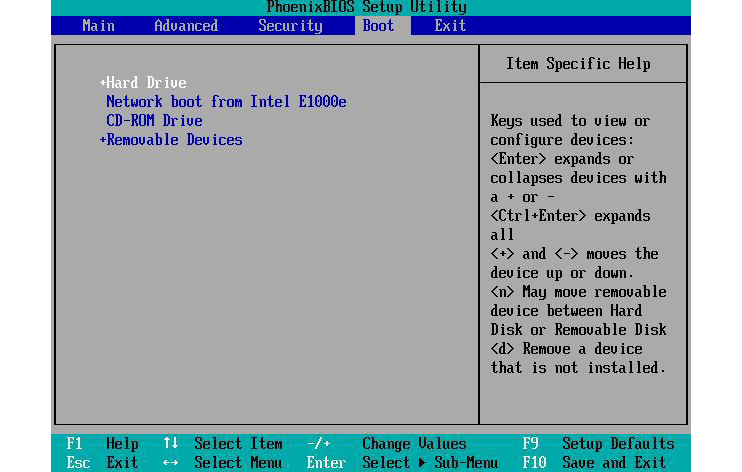Screen dimensions: 742x472
Task: Click help text '<Enter> expands or'
Action: (562, 159)
